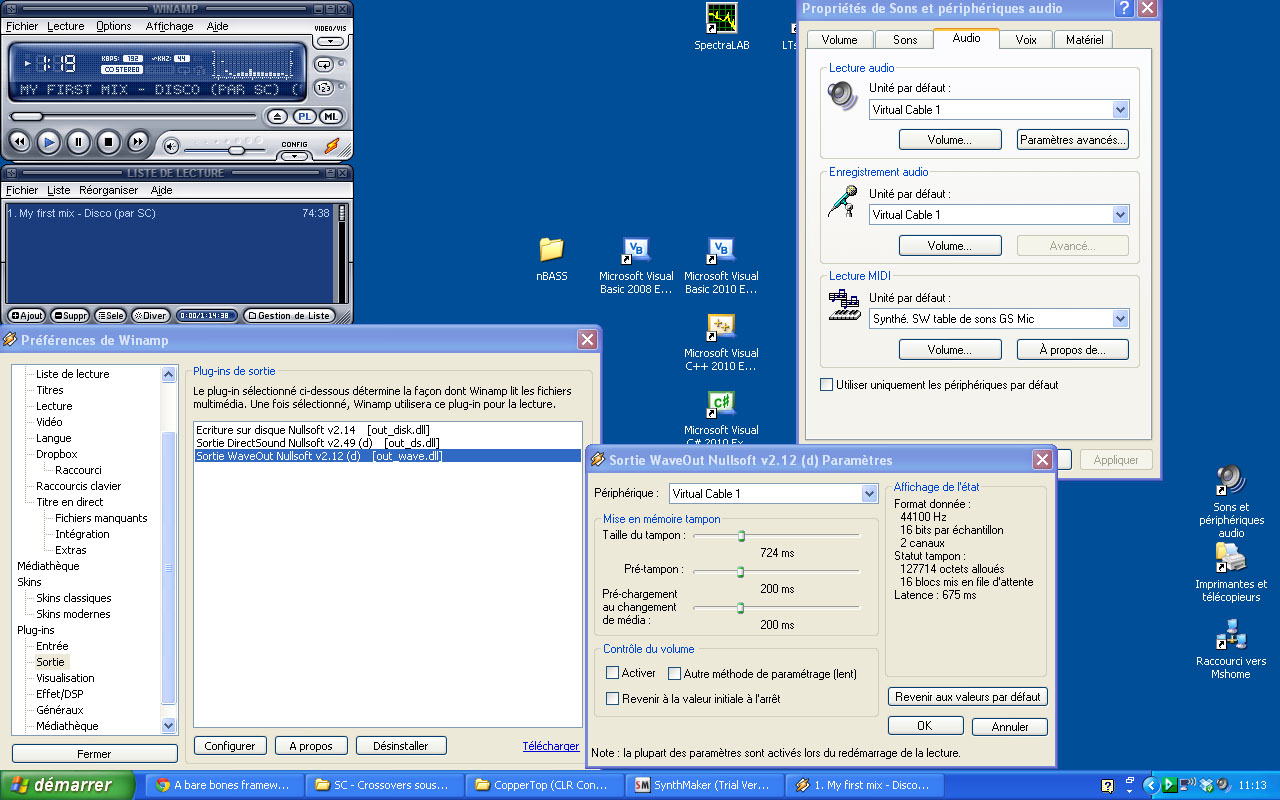Image resolution: width=1280 pixels, height=800 pixels.
Task: Switch to the Voix tab
Action: point(1026,39)
